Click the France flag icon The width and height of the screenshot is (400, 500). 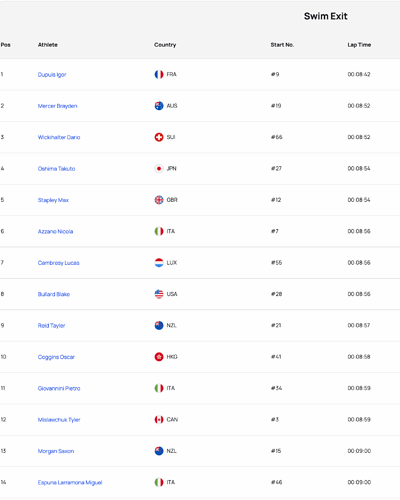(x=159, y=74)
